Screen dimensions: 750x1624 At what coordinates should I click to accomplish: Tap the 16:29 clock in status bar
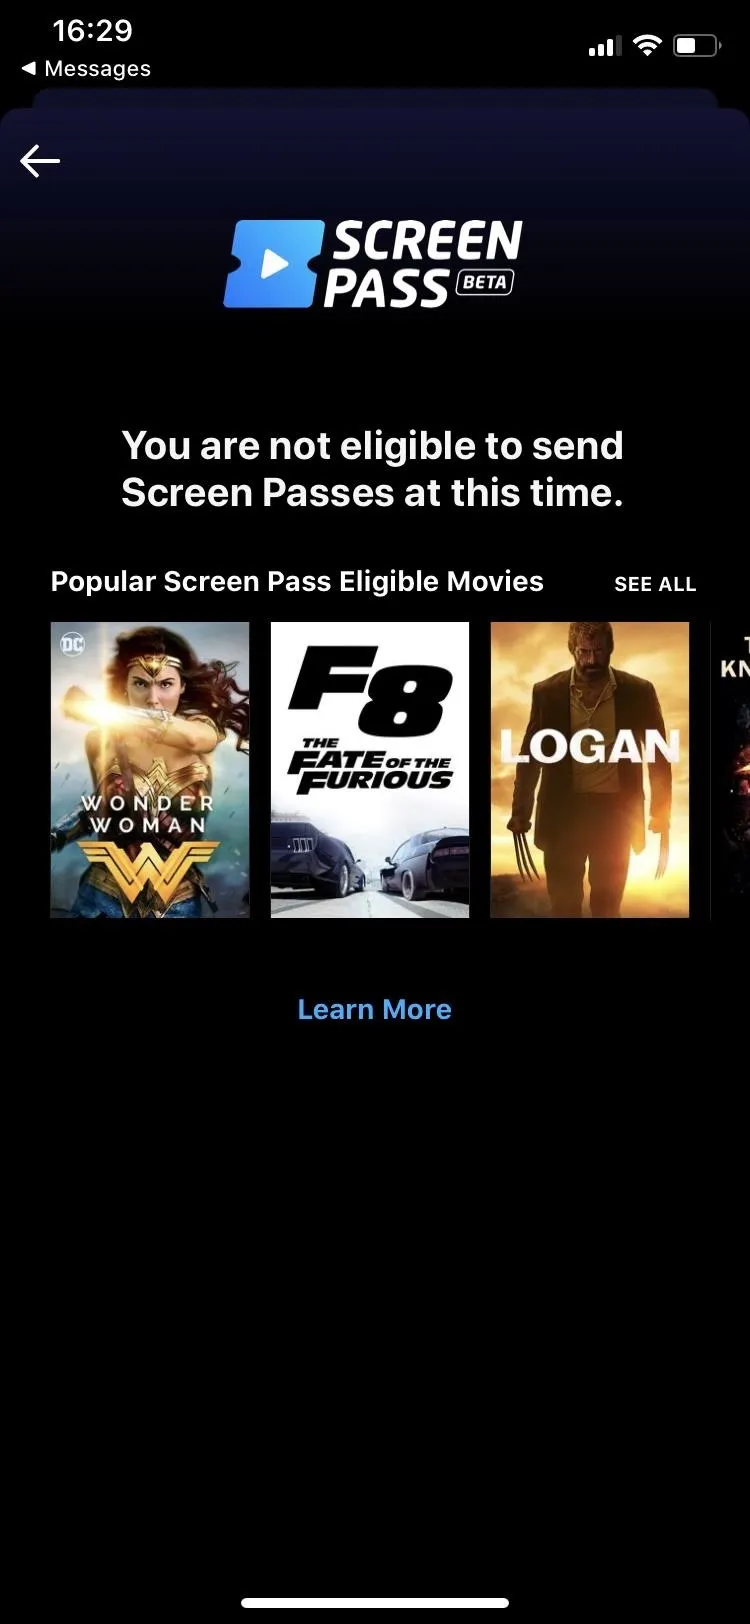[x=92, y=30]
